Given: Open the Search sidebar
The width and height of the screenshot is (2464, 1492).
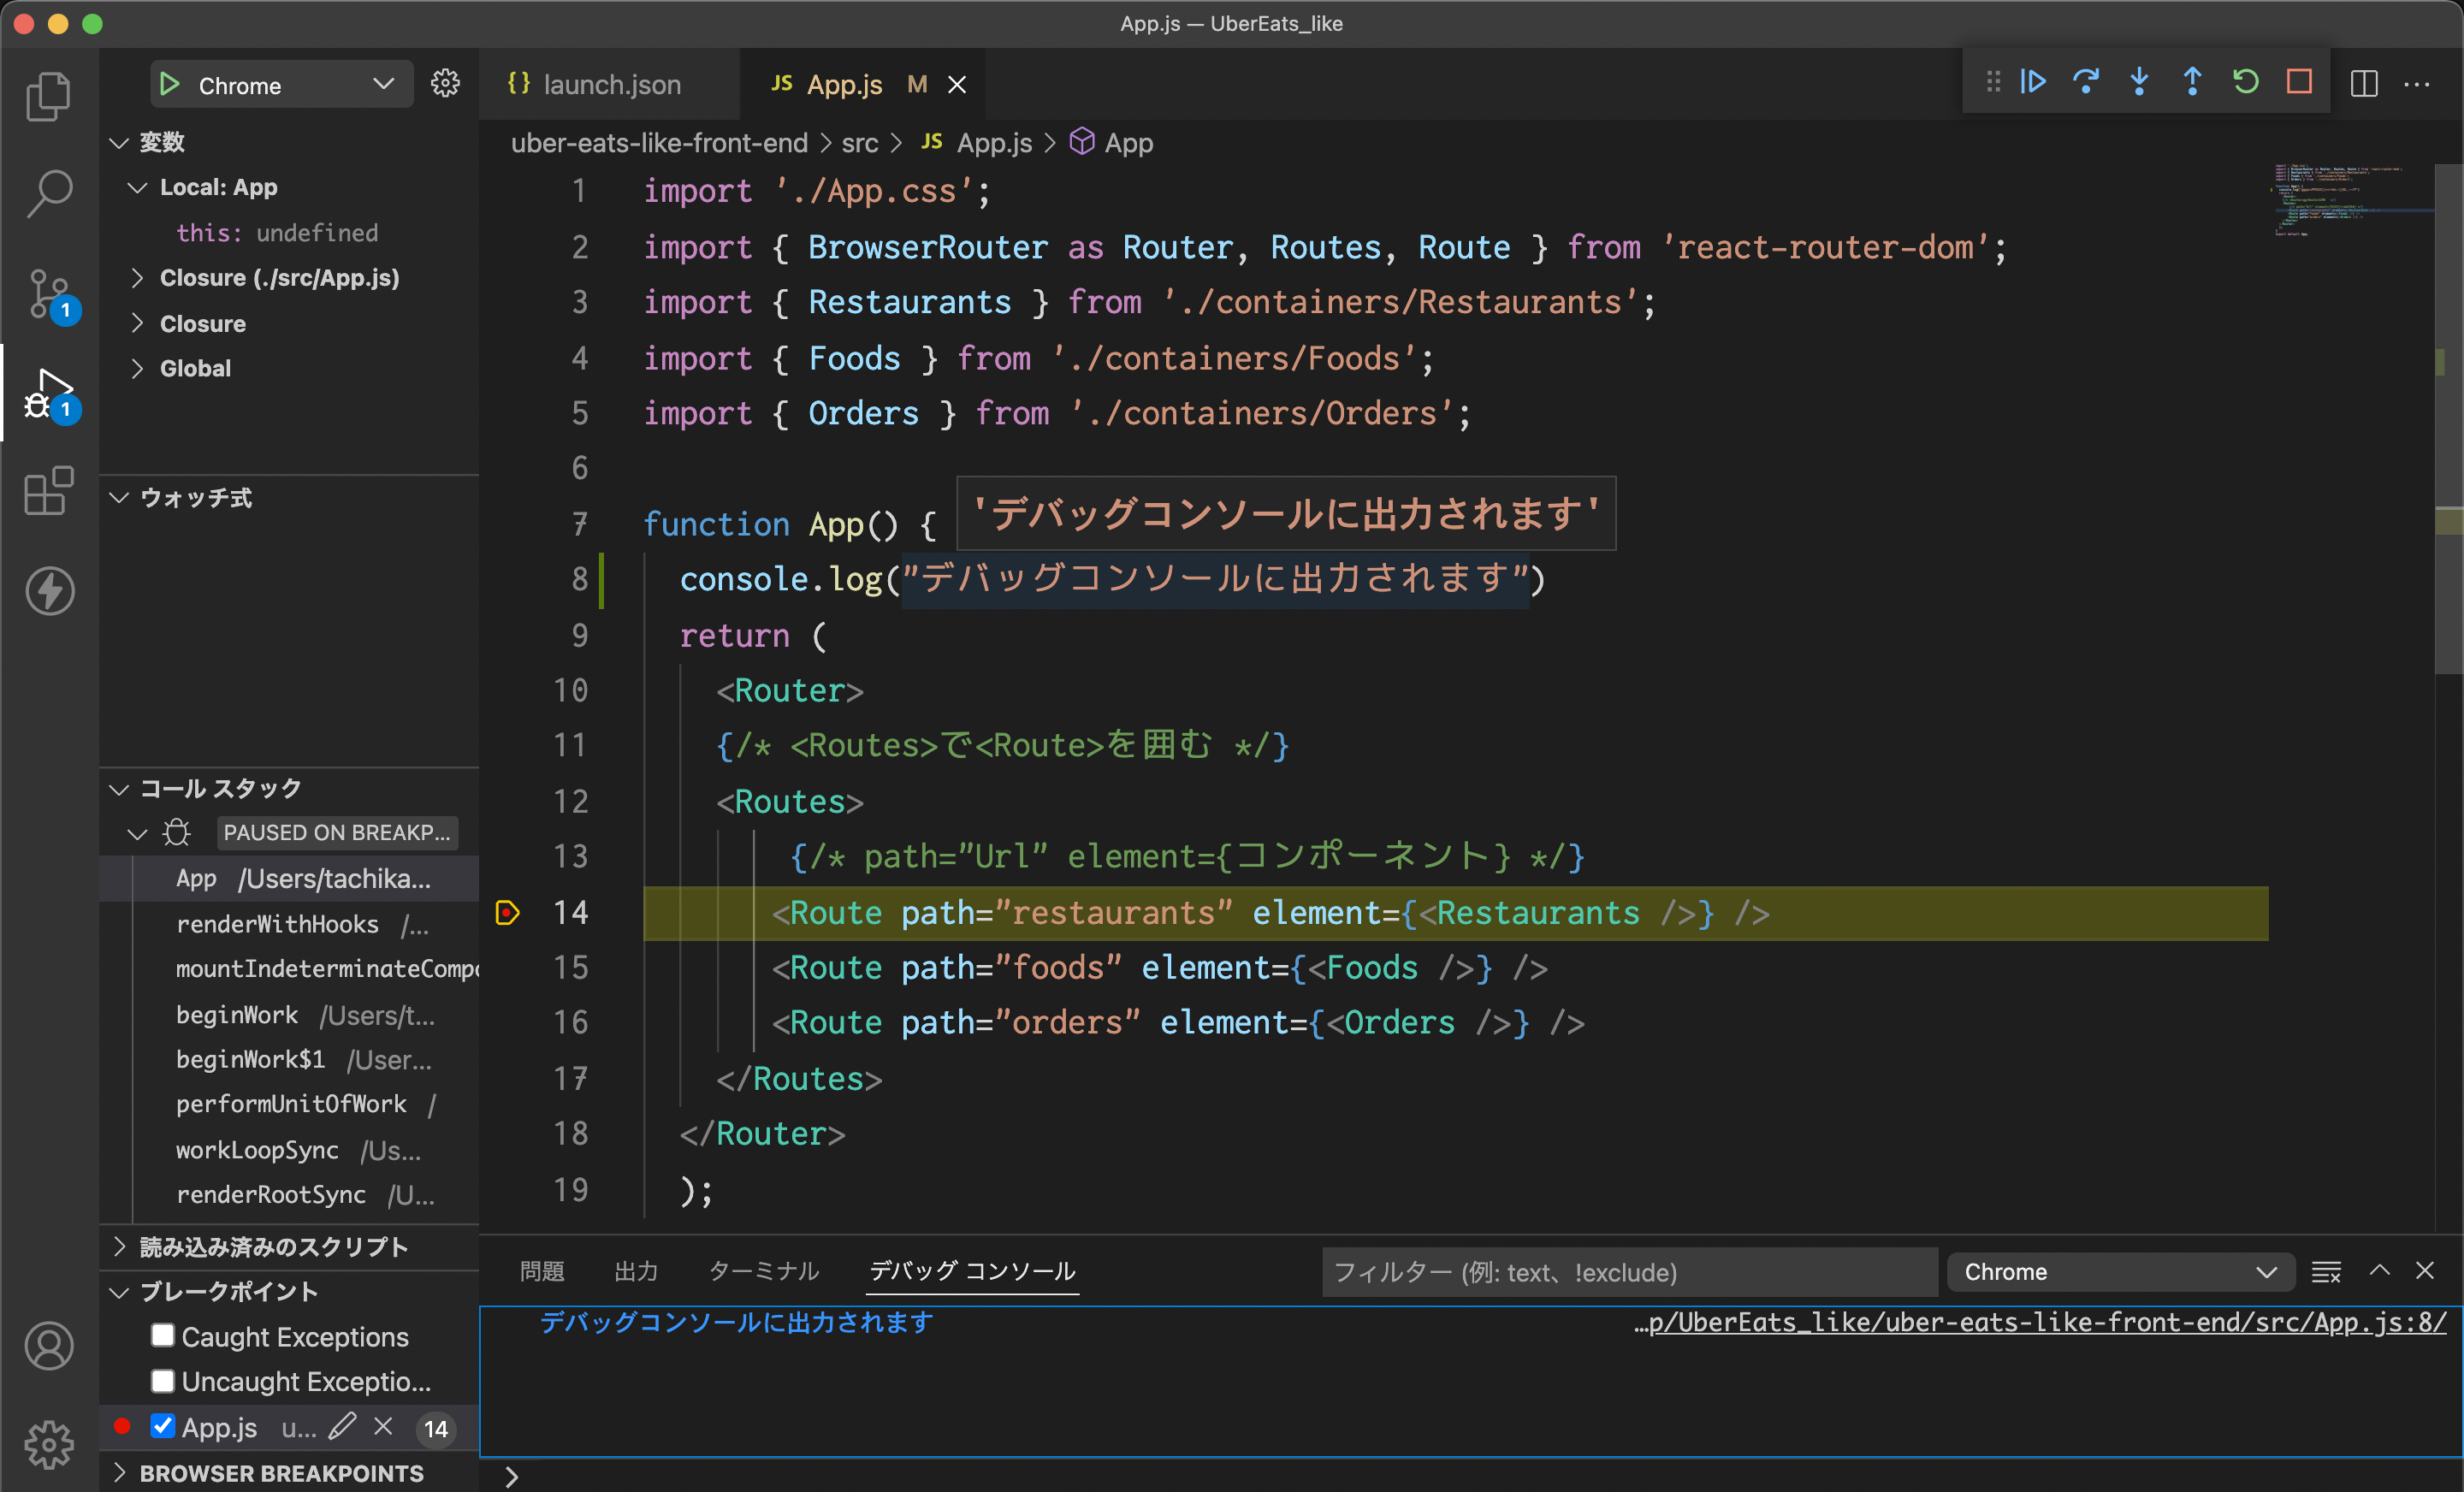Looking at the screenshot, I should (49, 193).
